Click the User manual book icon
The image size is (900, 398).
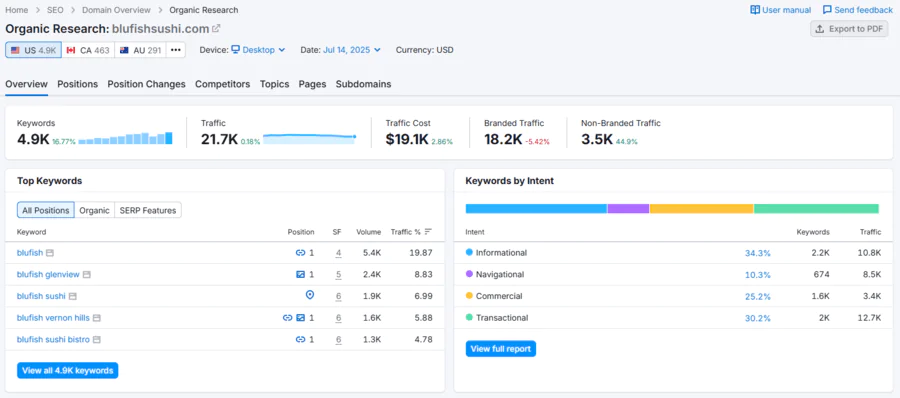click(755, 10)
